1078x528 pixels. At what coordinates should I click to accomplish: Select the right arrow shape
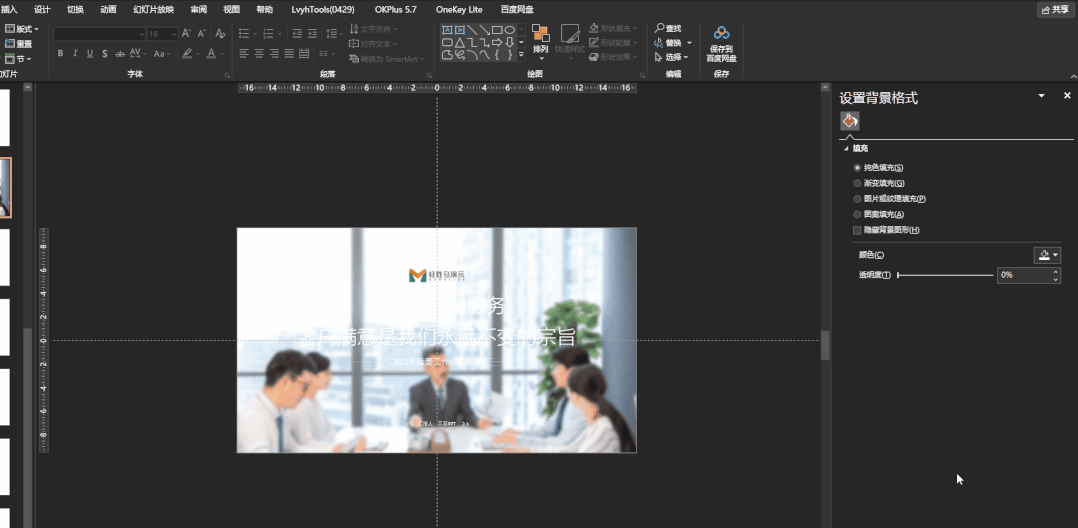[x=497, y=42]
